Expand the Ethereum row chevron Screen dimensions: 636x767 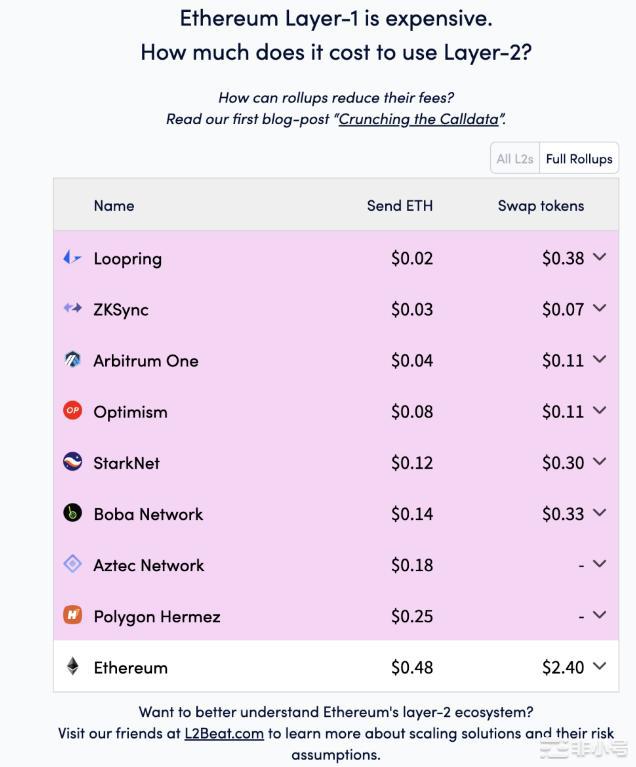tap(600, 665)
